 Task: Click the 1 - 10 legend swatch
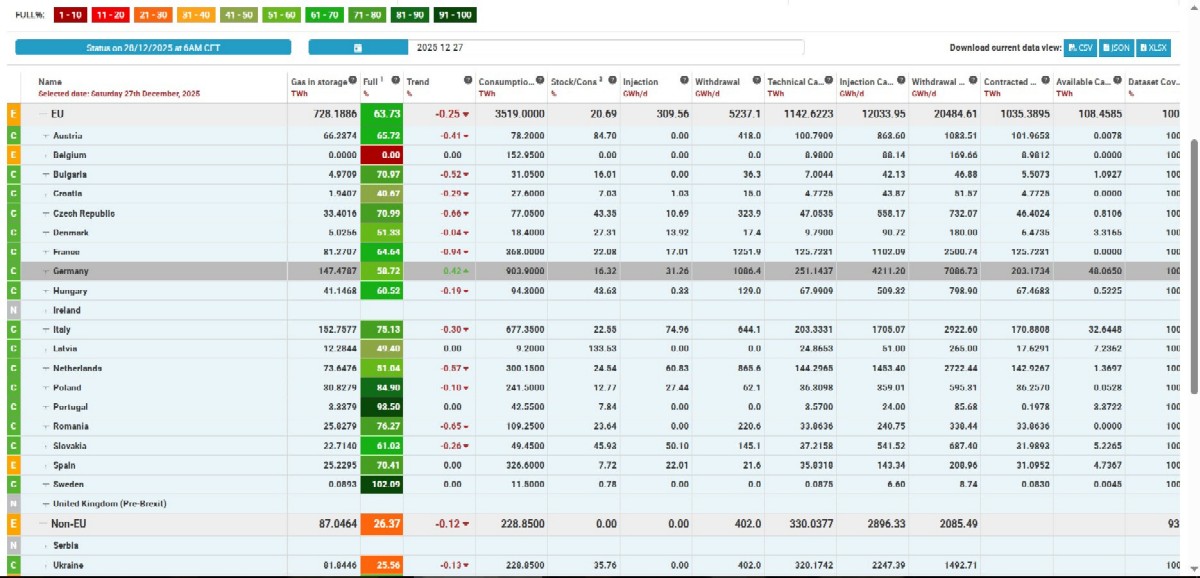point(69,15)
